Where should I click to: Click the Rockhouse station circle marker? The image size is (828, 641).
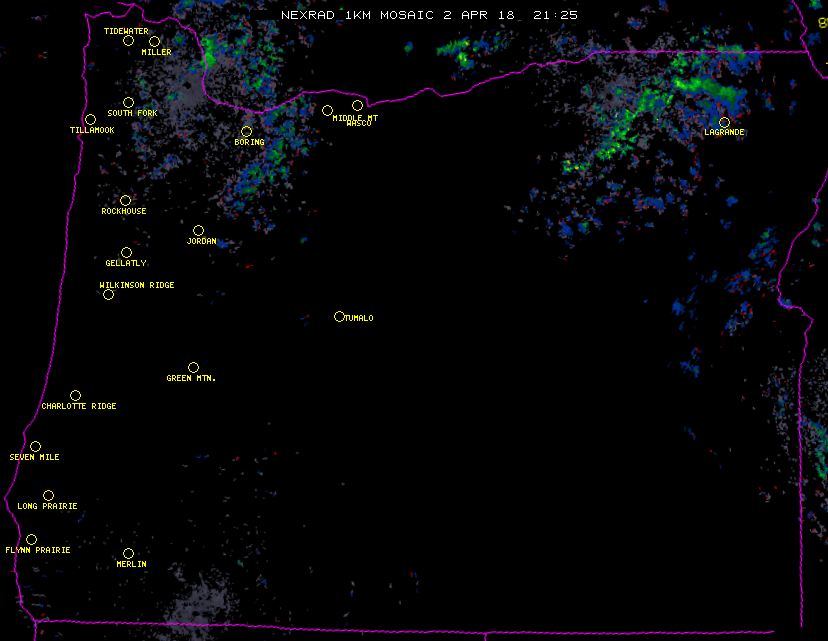(125, 200)
